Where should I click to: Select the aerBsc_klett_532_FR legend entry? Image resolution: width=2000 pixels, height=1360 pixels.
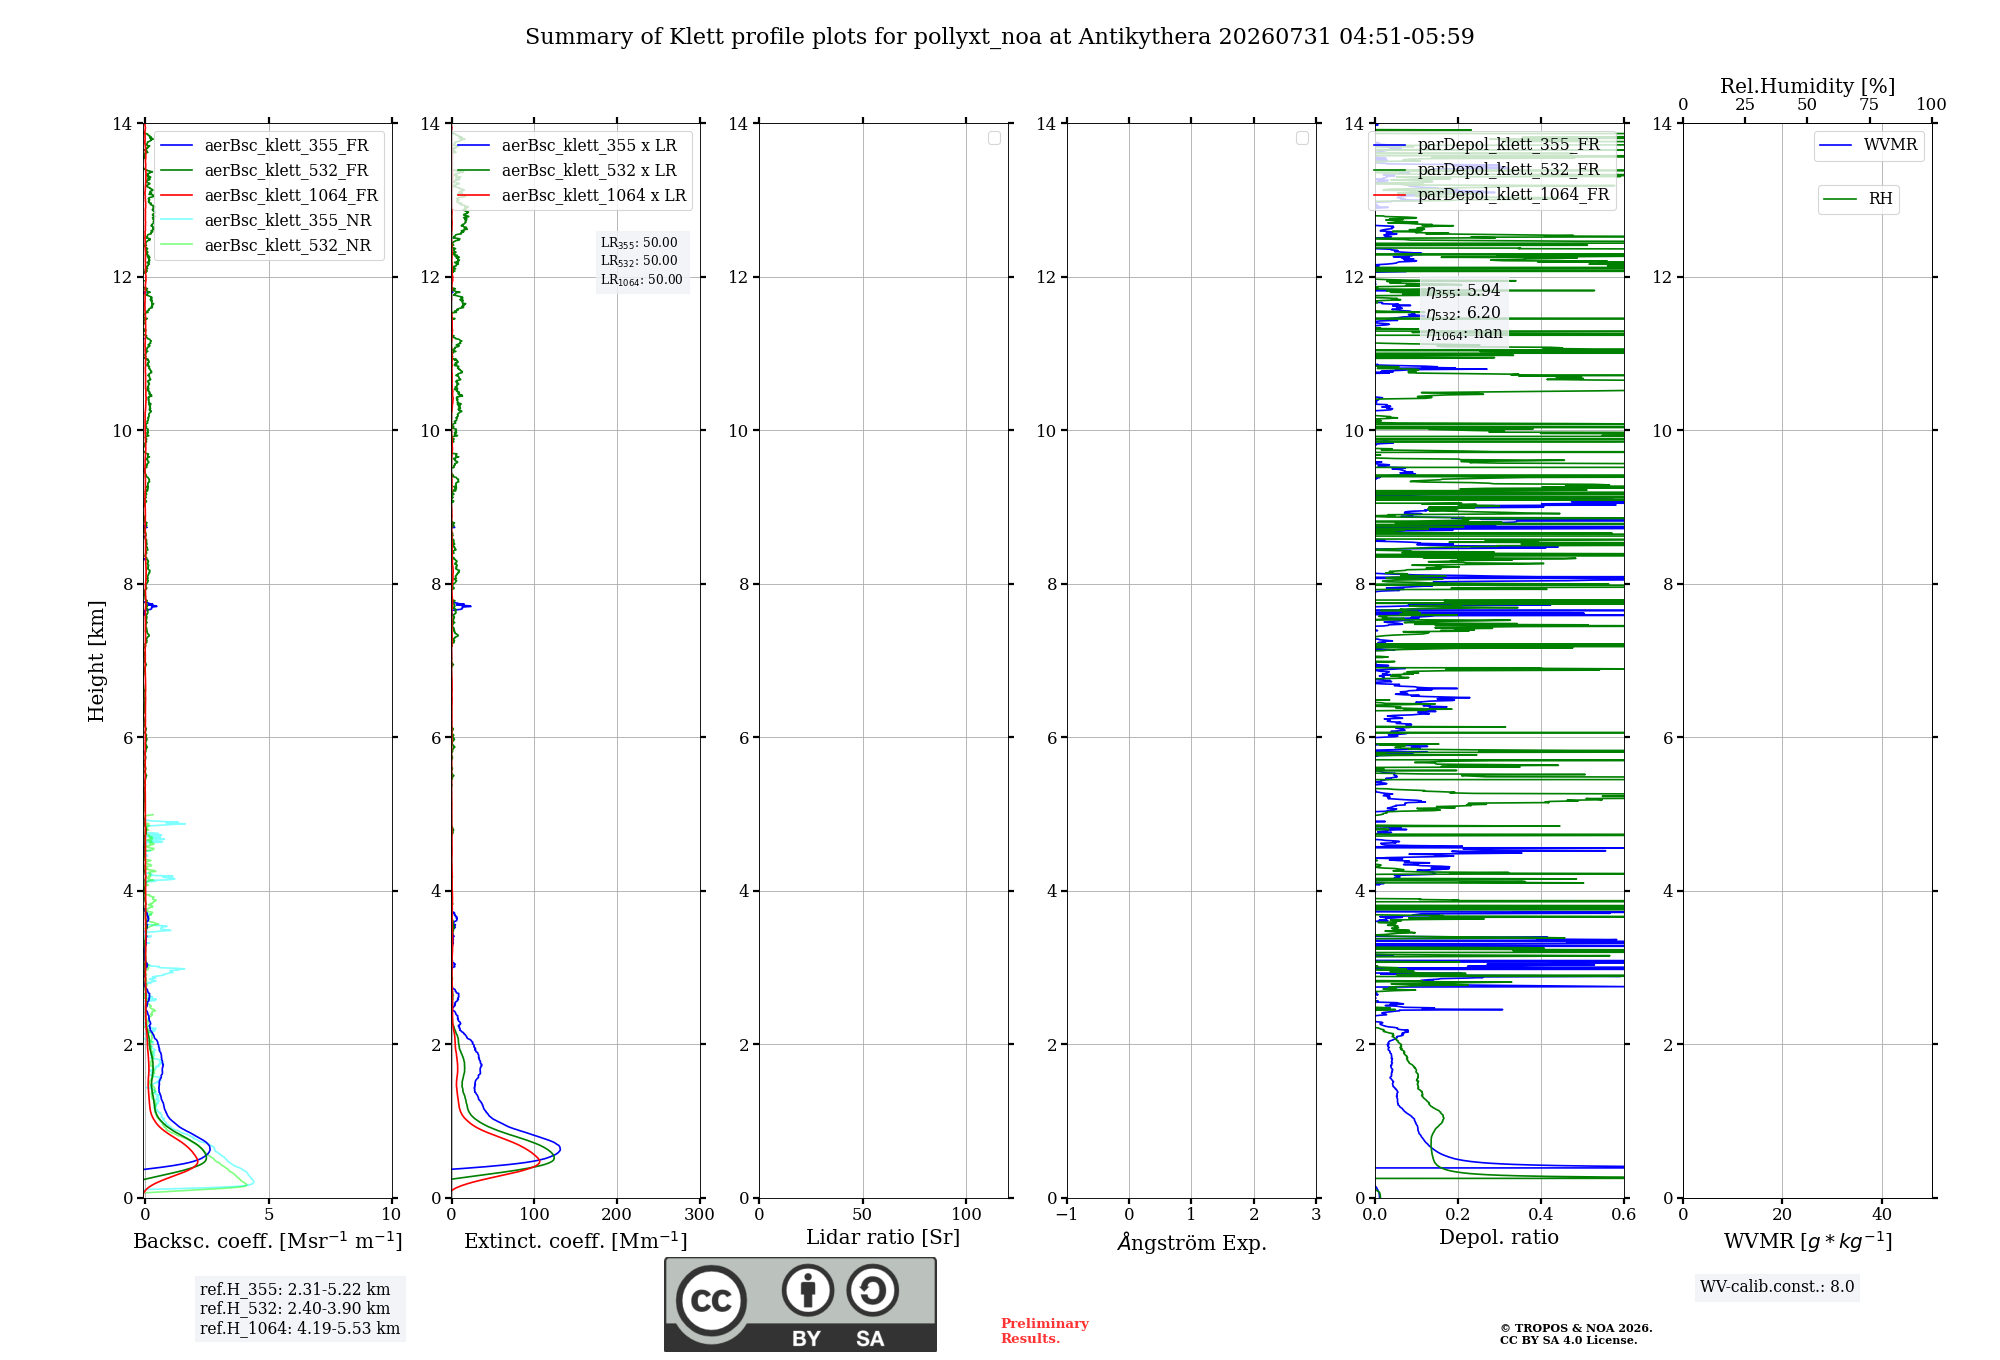265,171
